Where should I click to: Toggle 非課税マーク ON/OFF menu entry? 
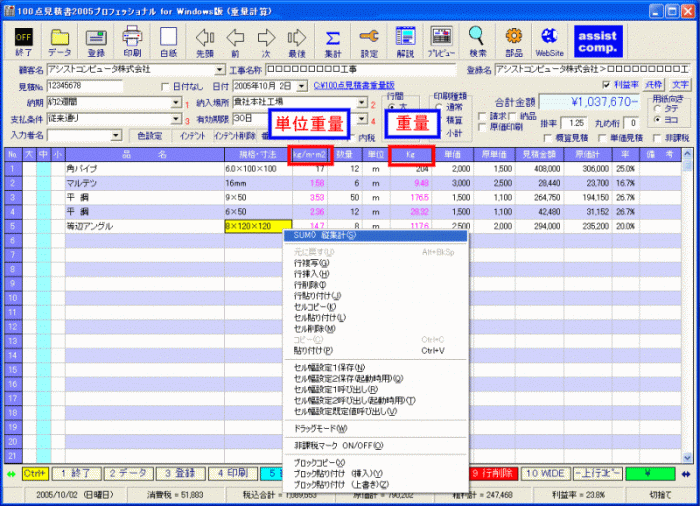click(x=376, y=446)
